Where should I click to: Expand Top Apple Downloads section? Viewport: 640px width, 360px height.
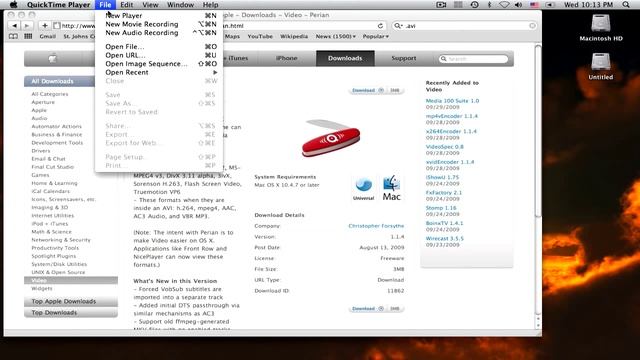(71, 301)
